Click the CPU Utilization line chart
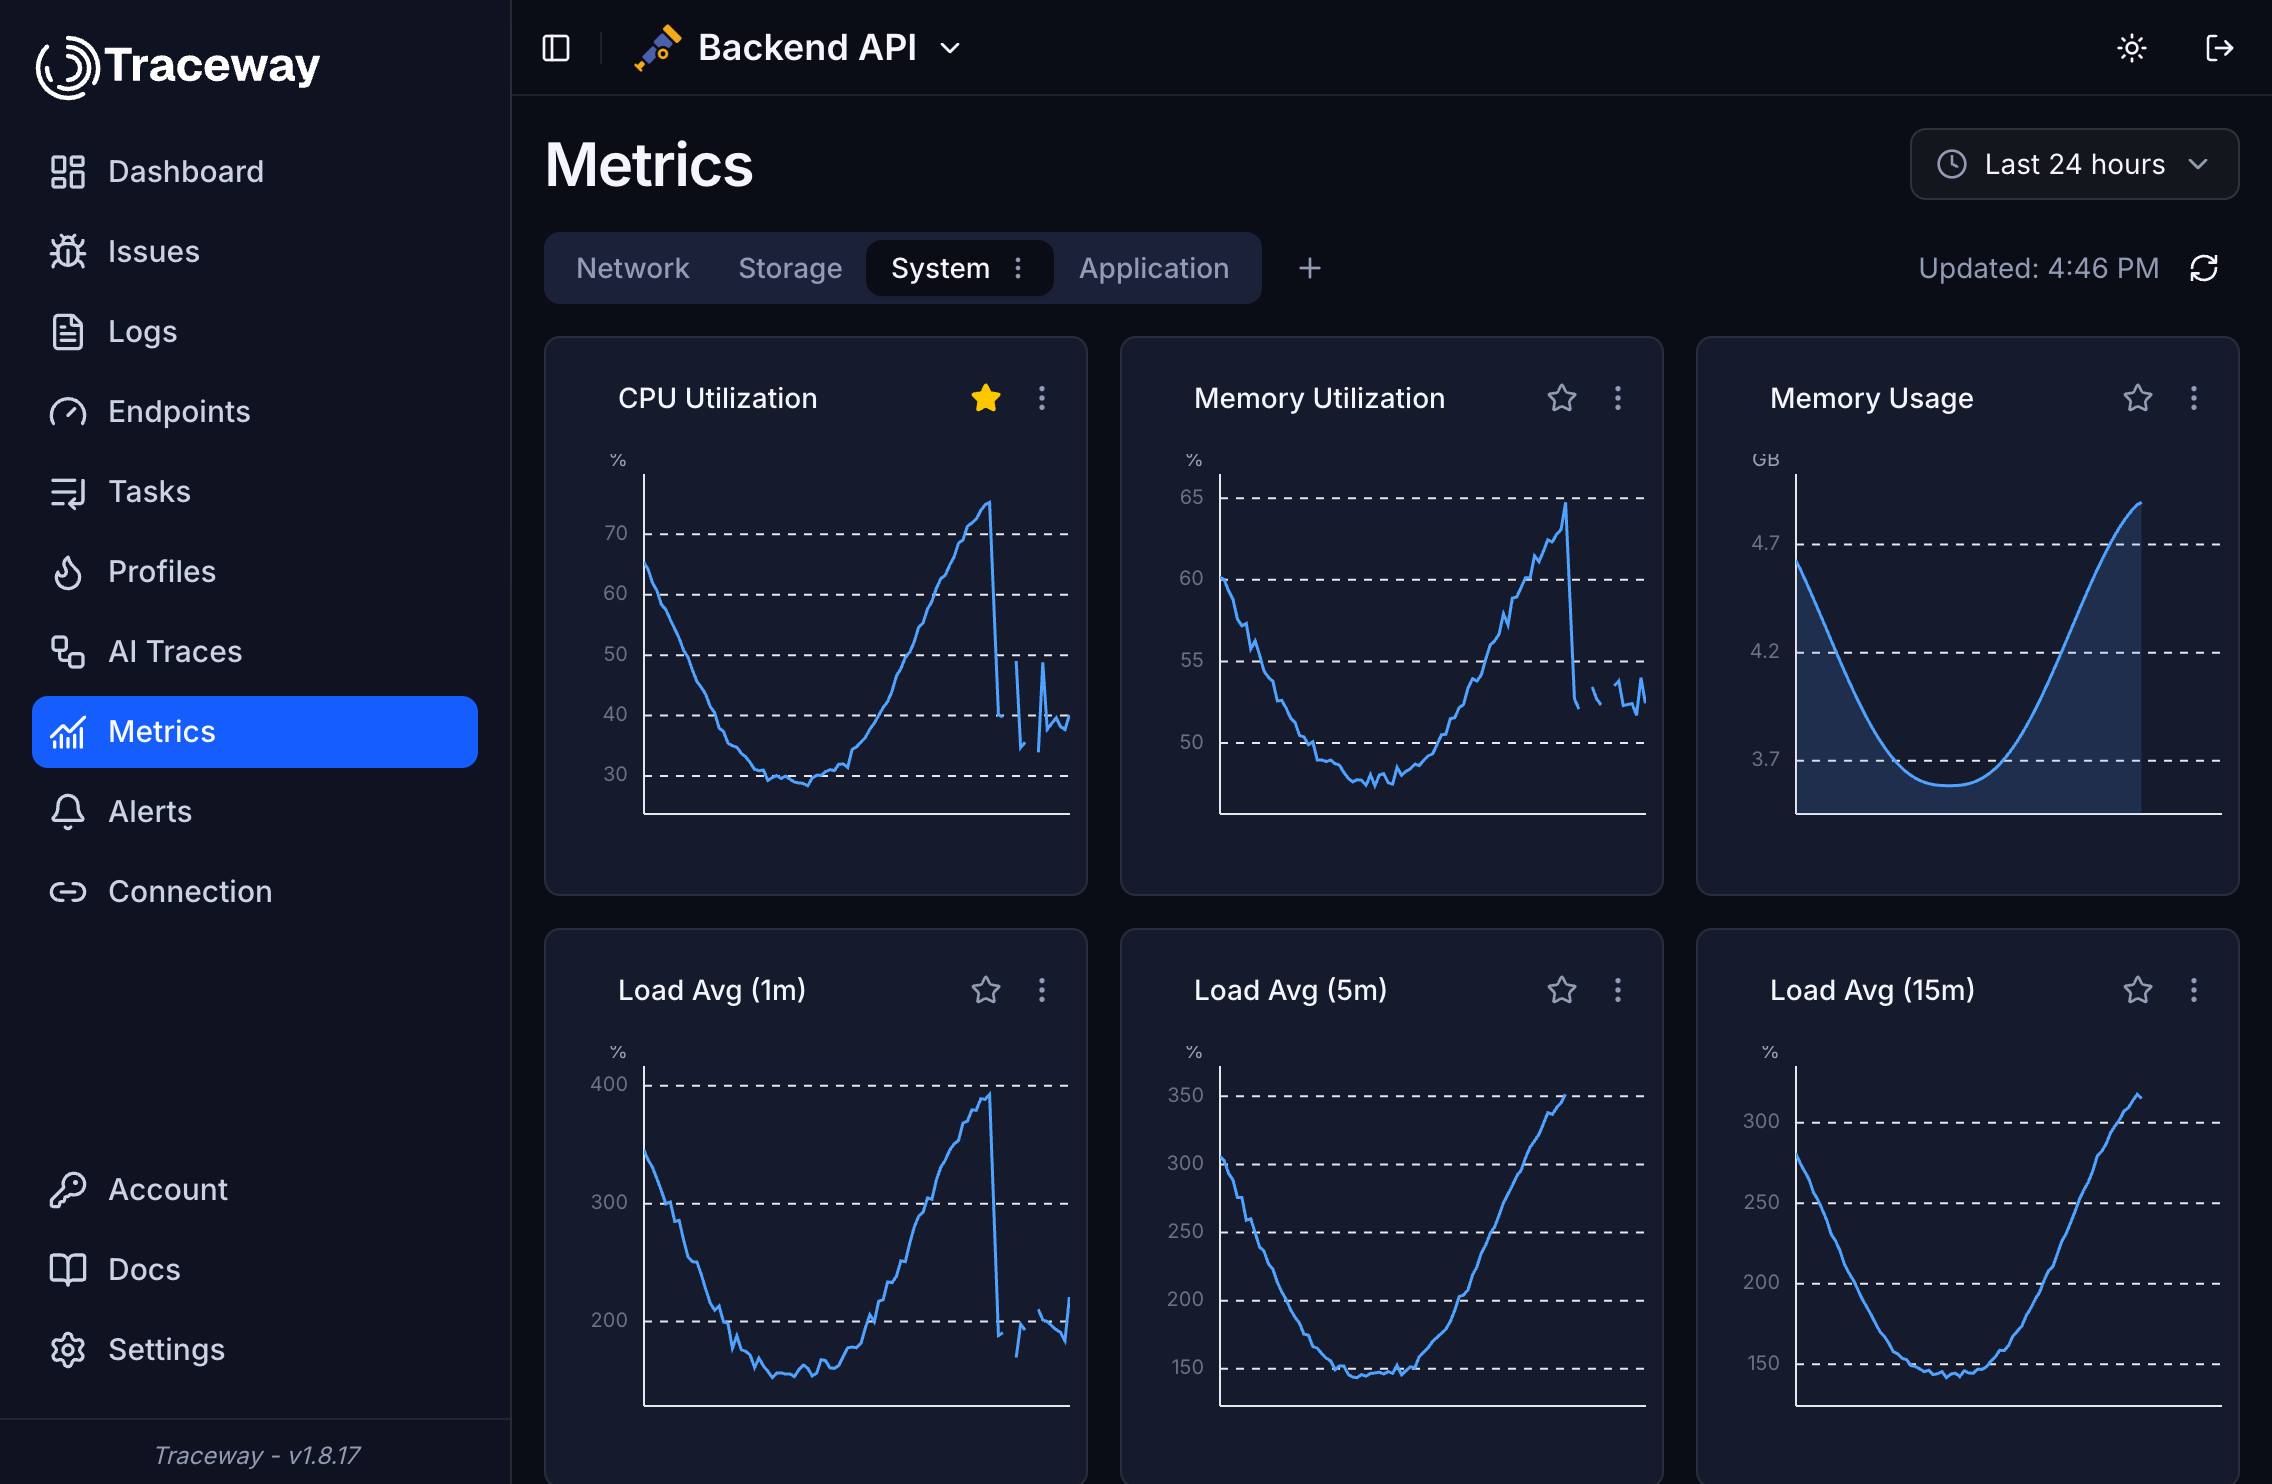Viewport: 2272px width, 1484px height. click(856, 644)
